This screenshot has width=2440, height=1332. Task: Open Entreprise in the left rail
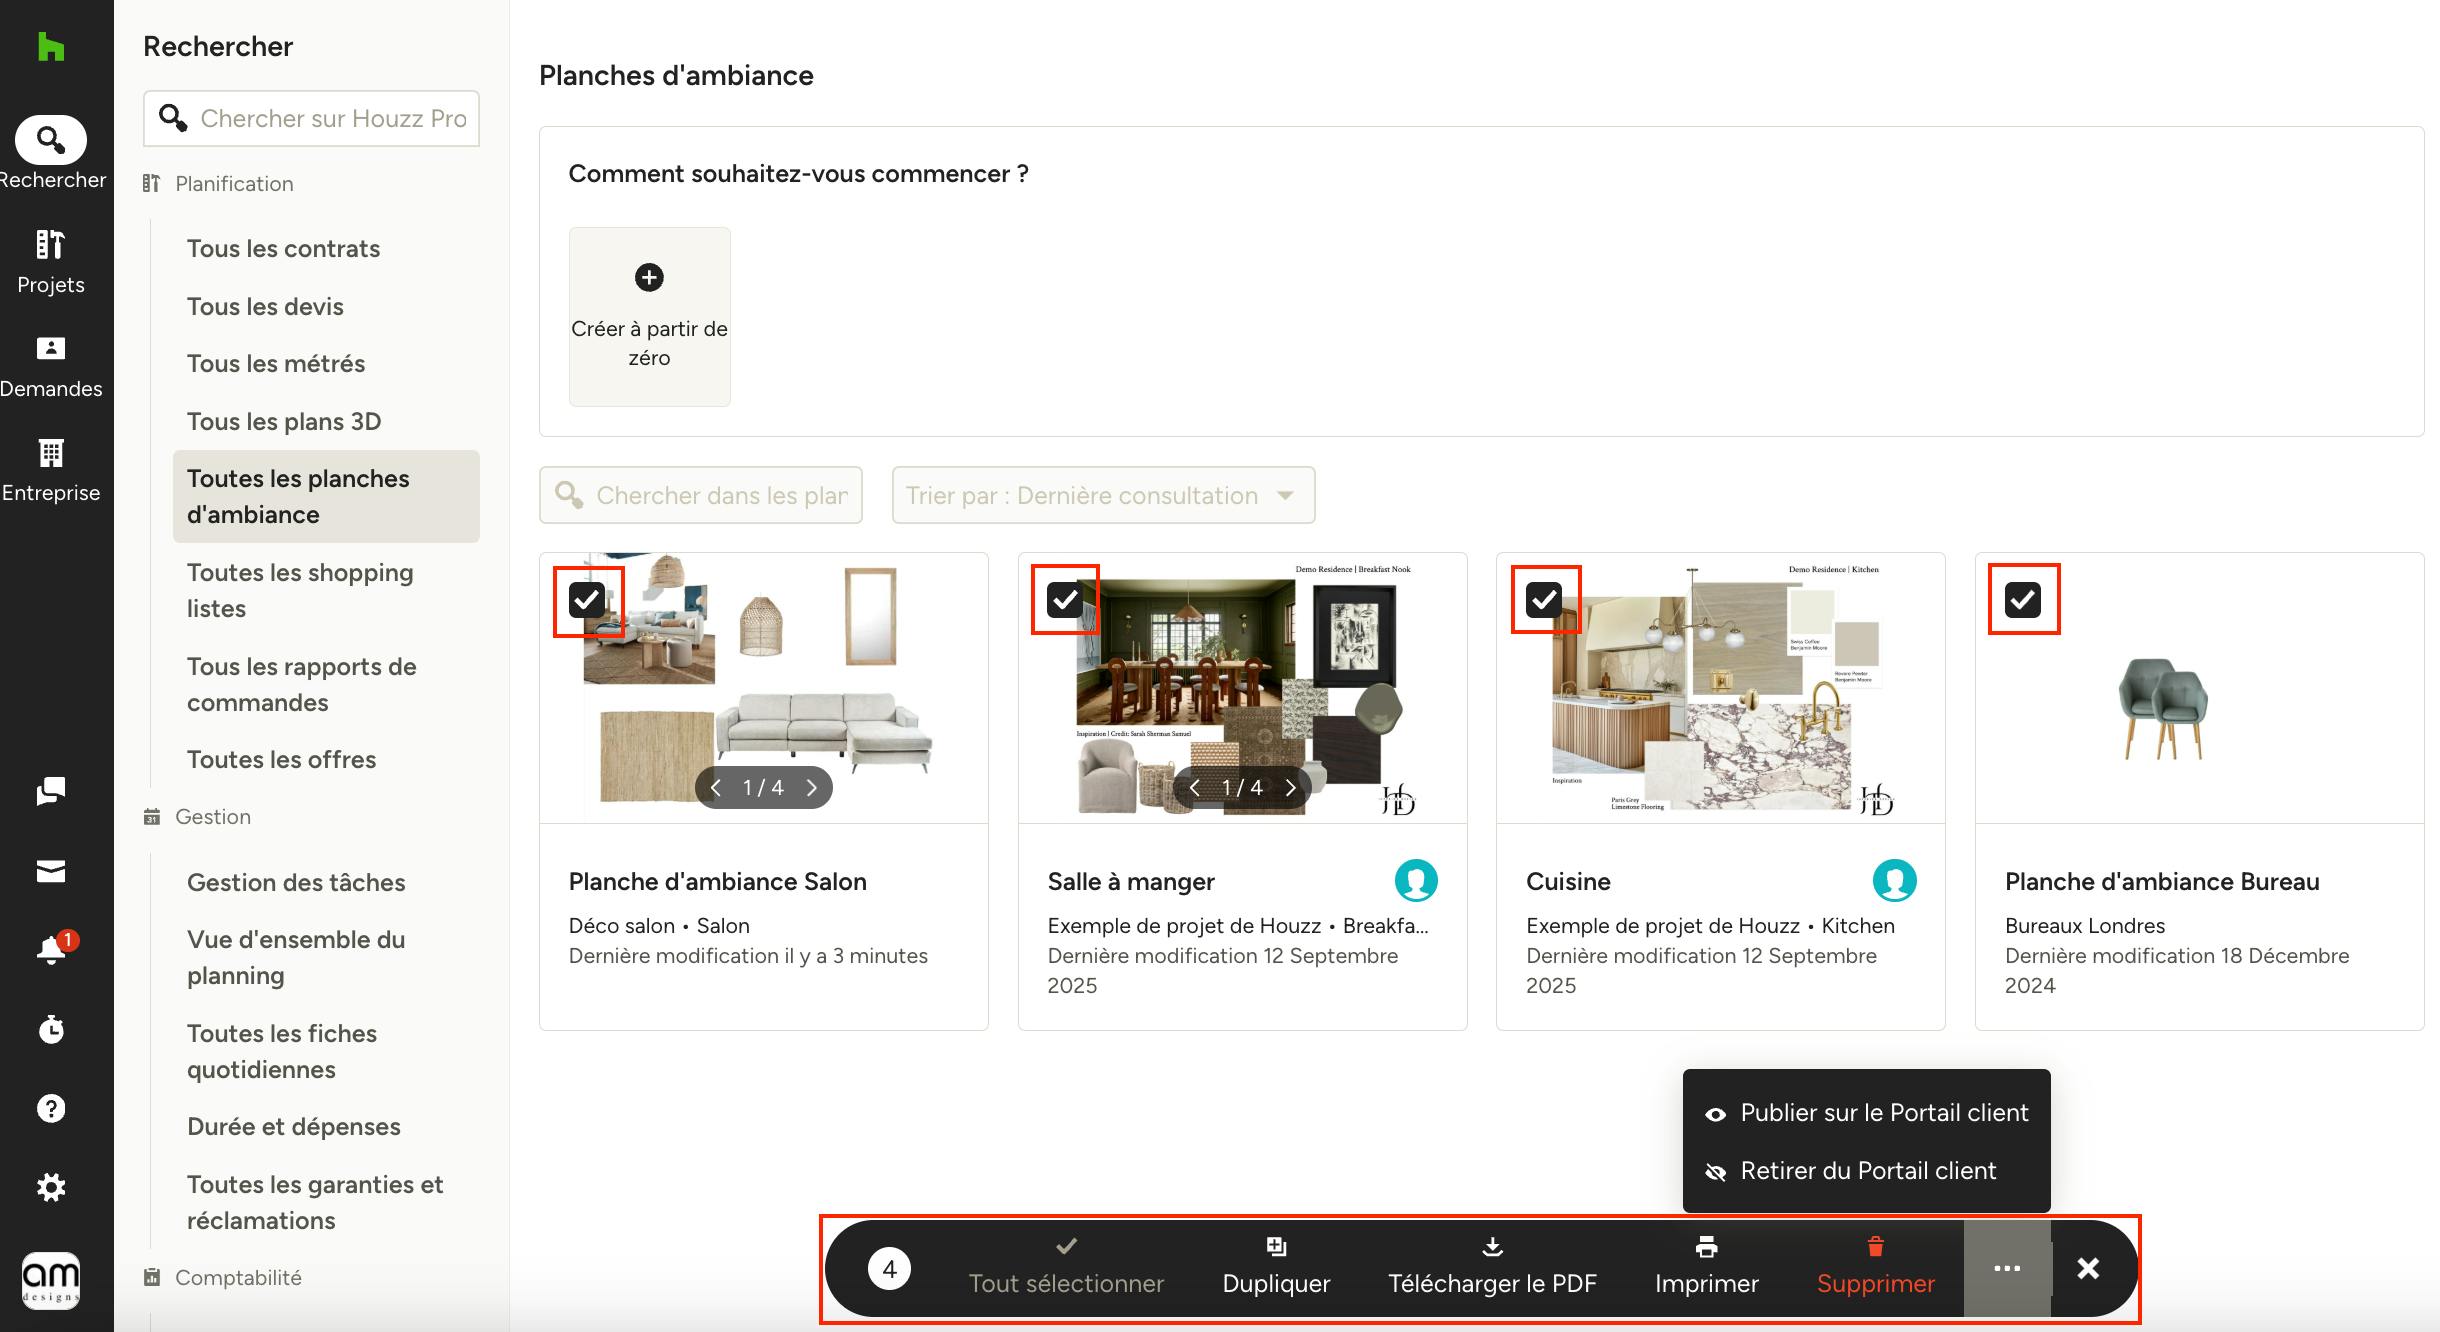51,470
